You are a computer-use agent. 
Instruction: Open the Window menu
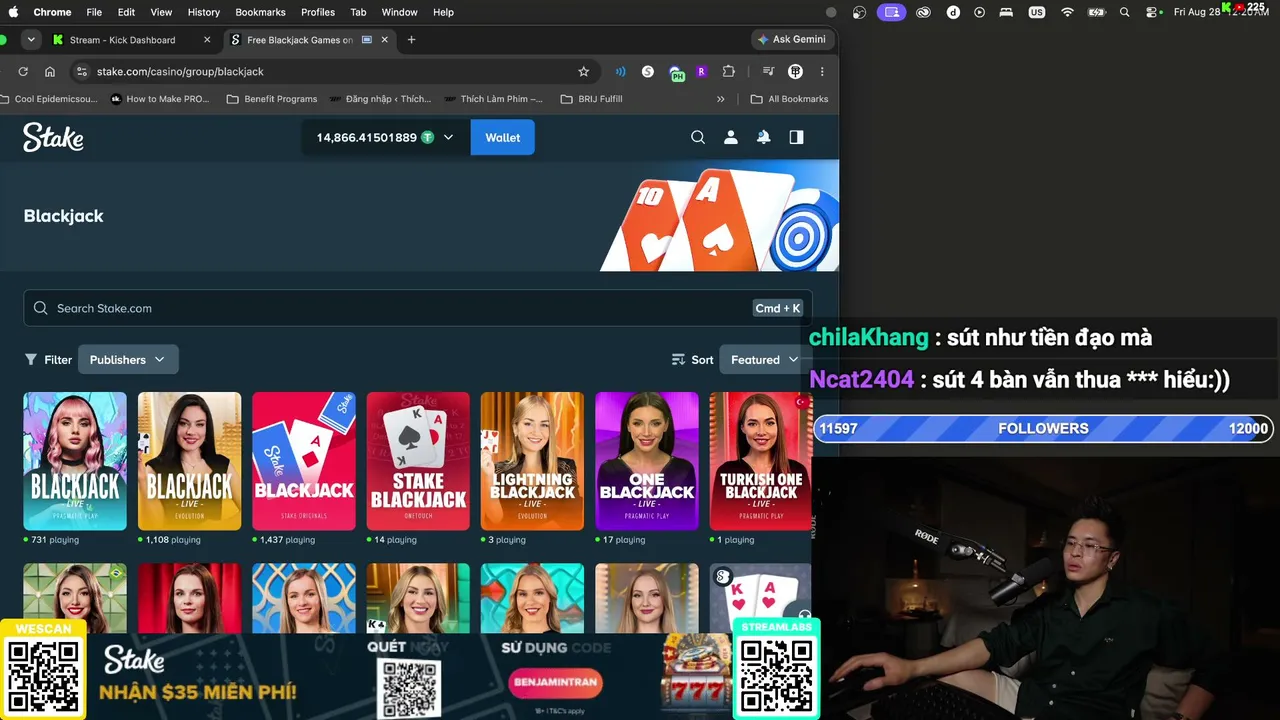pyautogui.click(x=399, y=12)
